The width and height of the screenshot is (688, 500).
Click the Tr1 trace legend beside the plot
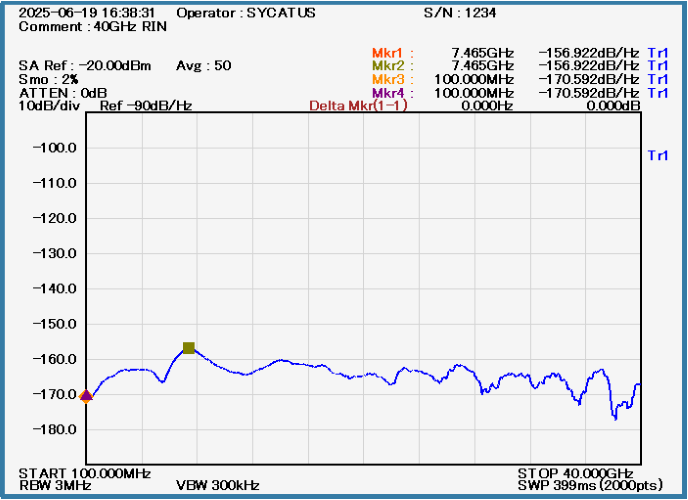click(658, 155)
